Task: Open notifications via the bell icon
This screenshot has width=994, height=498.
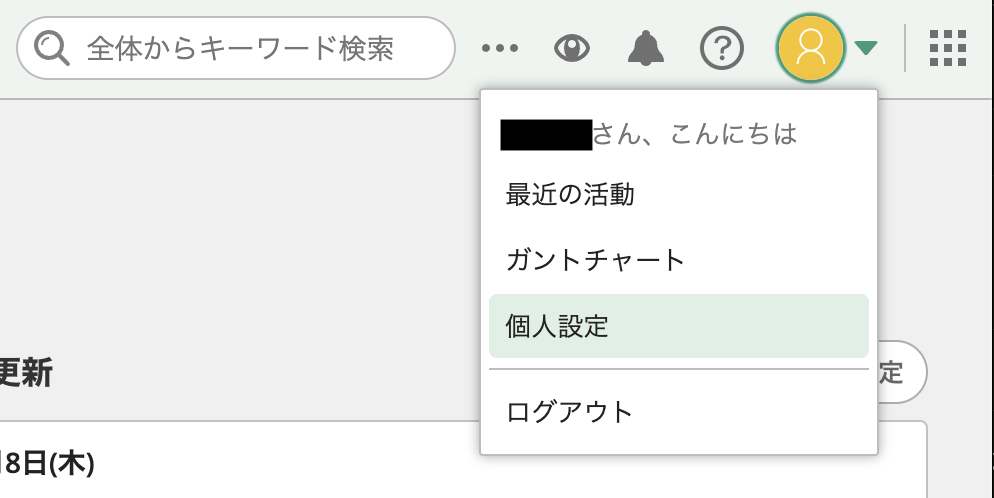Action: tap(646, 48)
